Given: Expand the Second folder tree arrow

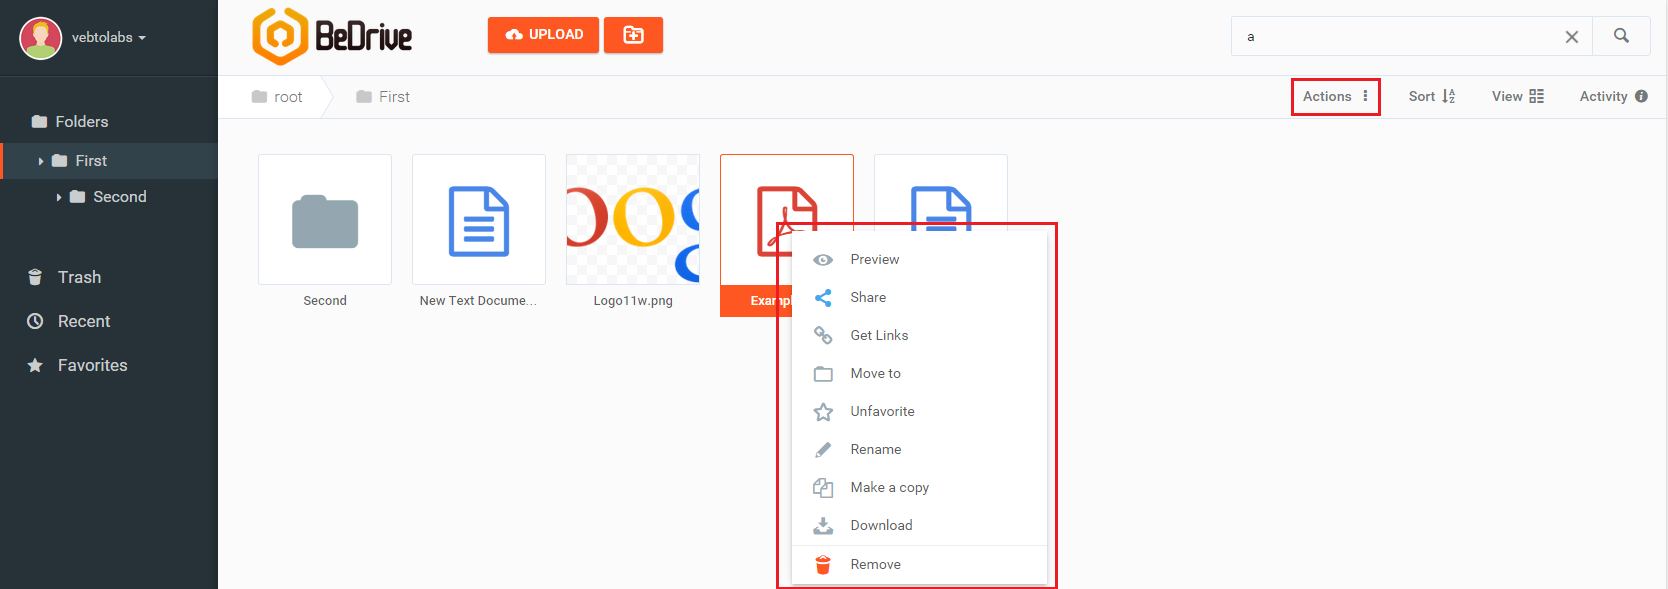Looking at the screenshot, I should (59, 197).
